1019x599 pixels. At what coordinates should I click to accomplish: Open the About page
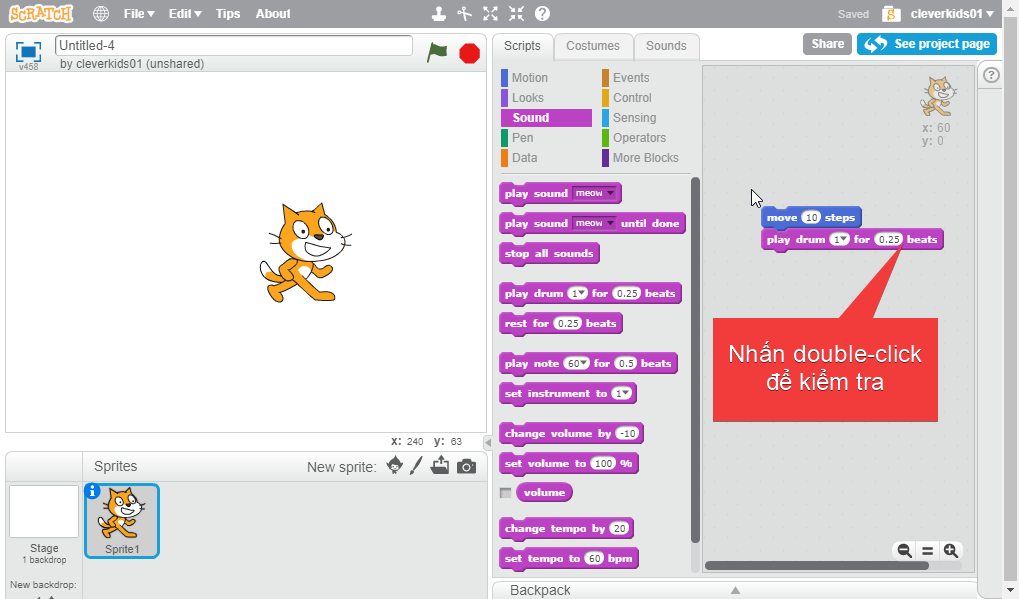pos(273,14)
